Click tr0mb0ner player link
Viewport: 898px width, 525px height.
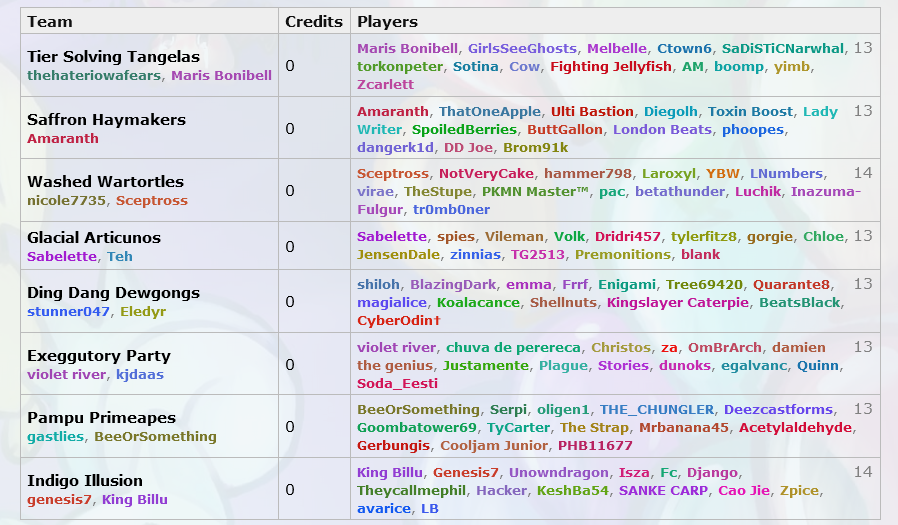pyautogui.click(x=451, y=209)
